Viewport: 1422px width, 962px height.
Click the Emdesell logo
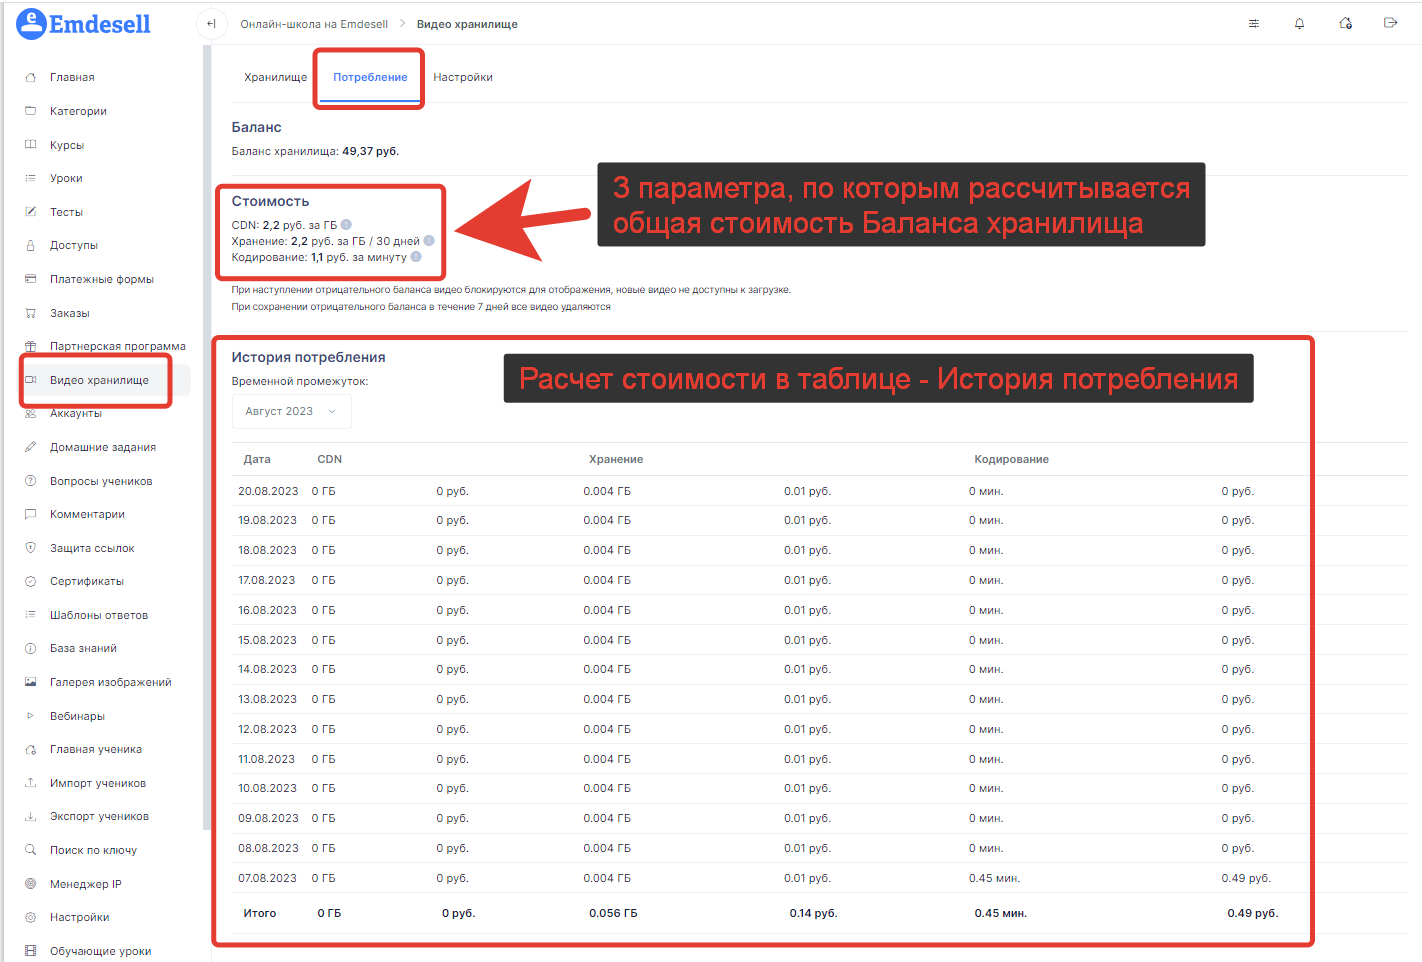click(x=84, y=24)
